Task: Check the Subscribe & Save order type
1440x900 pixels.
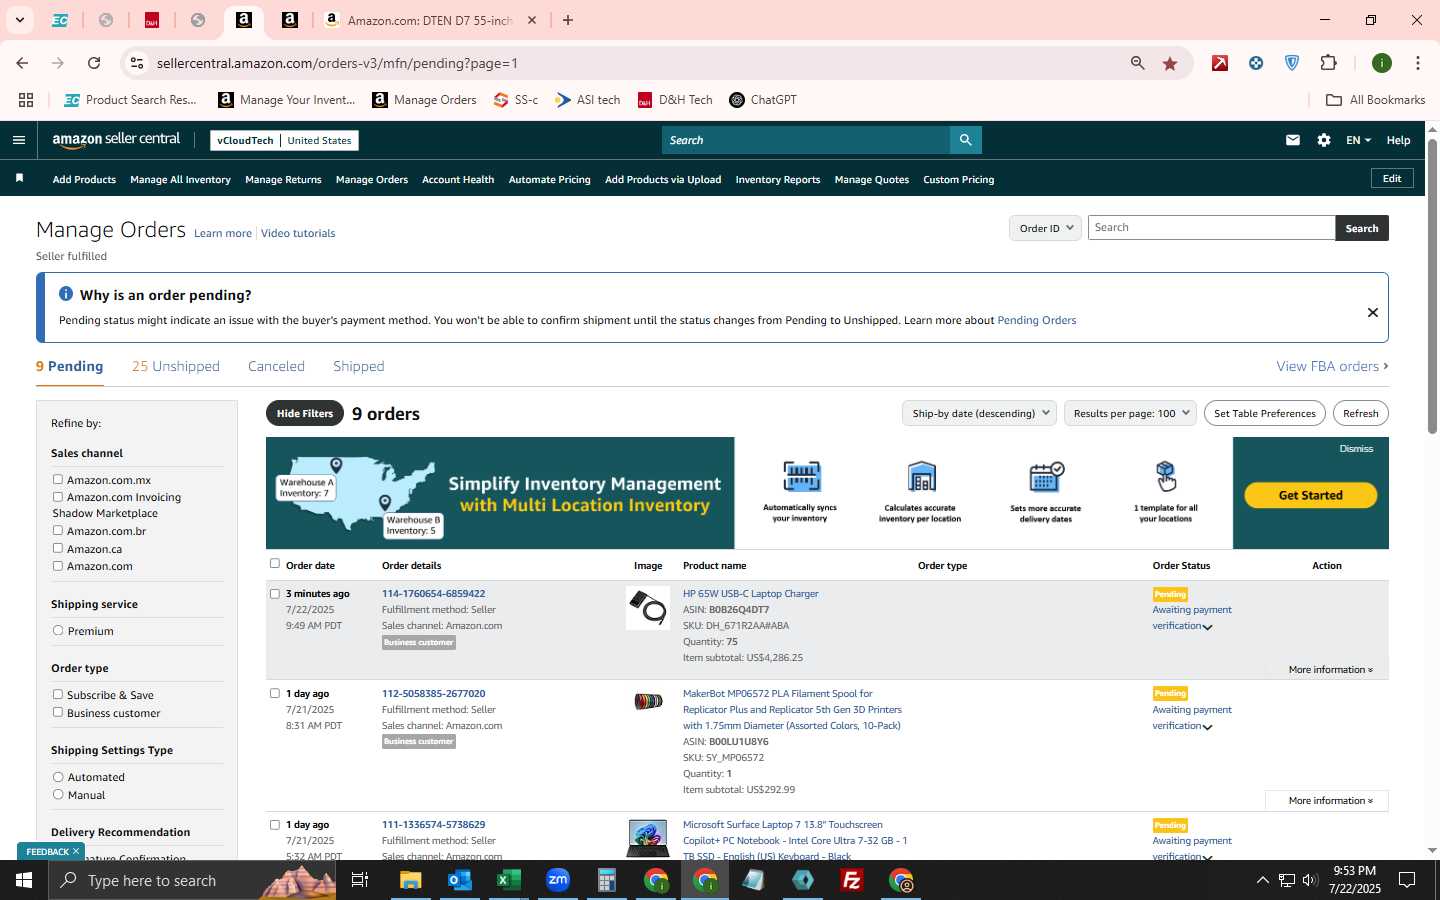Action: point(58,695)
